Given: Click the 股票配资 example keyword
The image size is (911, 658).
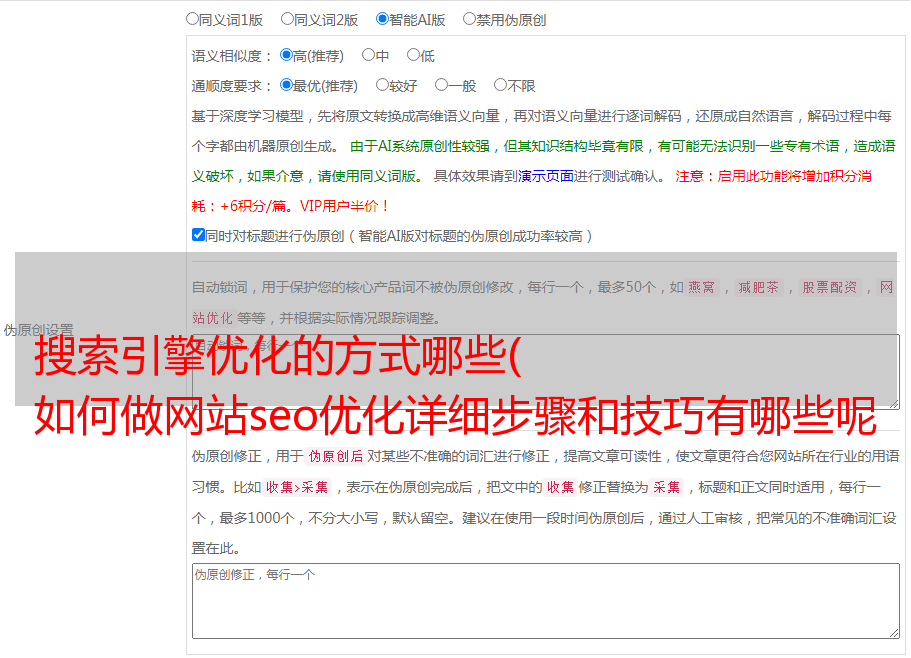Looking at the screenshot, I should (x=830, y=287).
